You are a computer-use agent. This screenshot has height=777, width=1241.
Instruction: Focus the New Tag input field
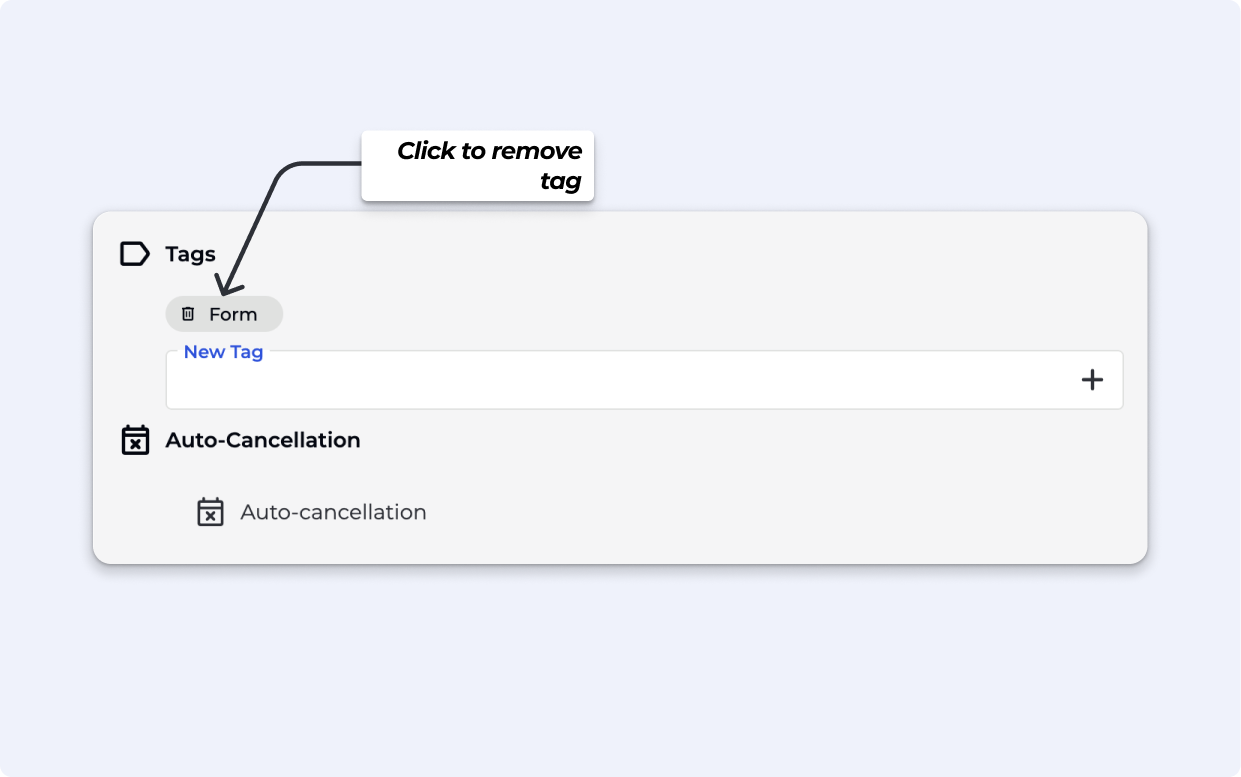point(620,380)
